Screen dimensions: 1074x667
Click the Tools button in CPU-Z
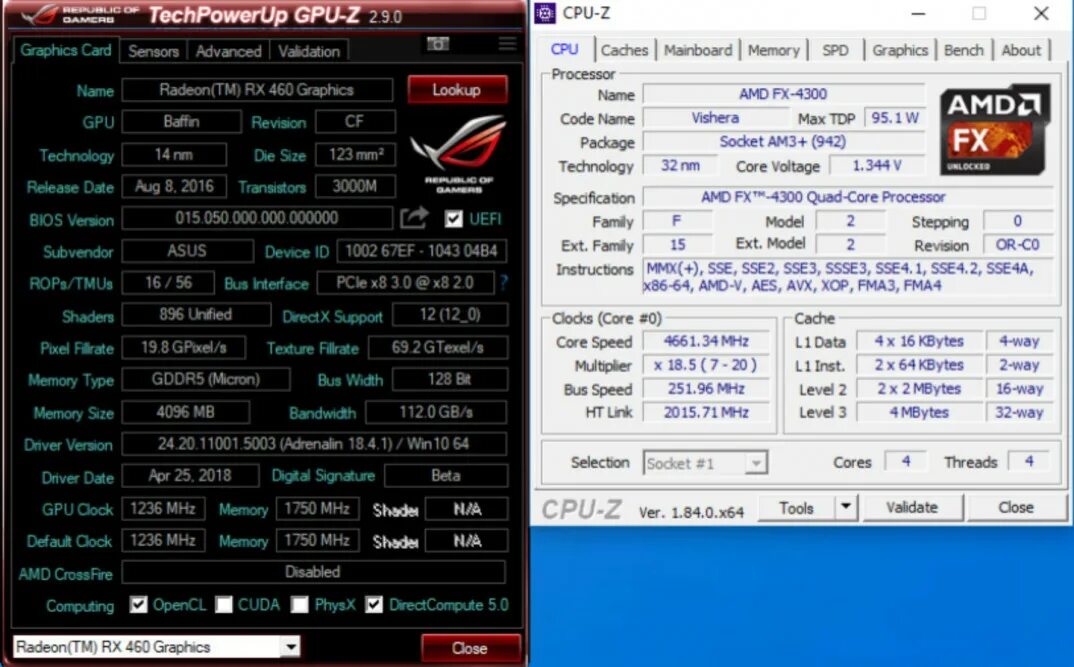pyautogui.click(x=796, y=507)
